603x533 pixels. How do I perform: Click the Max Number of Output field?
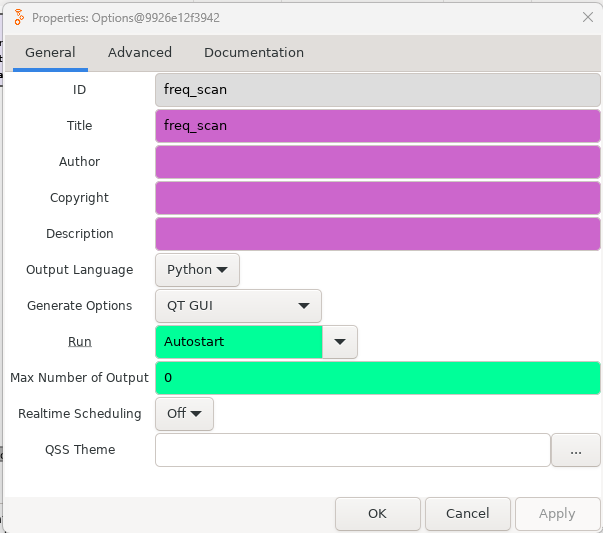pyautogui.click(x=378, y=378)
